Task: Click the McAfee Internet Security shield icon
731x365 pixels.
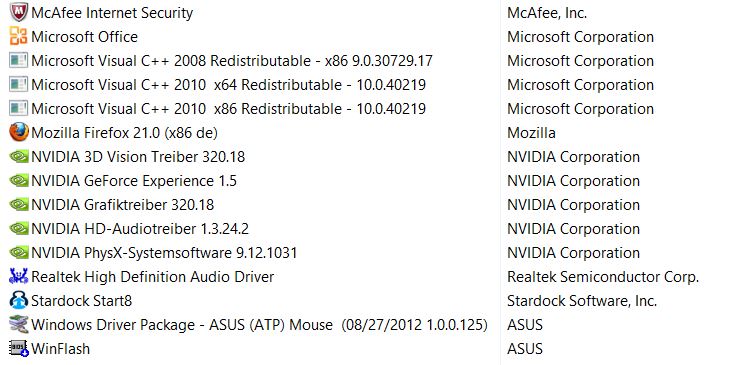Action: [19, 13]
